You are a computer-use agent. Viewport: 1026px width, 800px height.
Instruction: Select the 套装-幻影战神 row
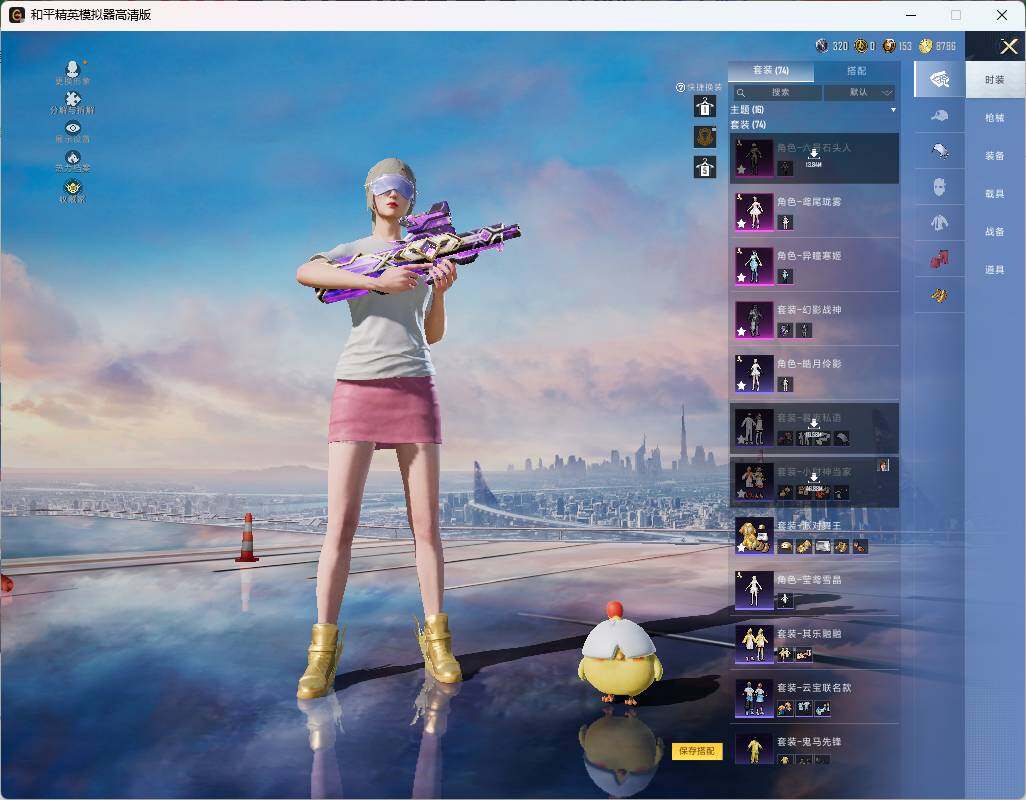click(x=814, y=321)
